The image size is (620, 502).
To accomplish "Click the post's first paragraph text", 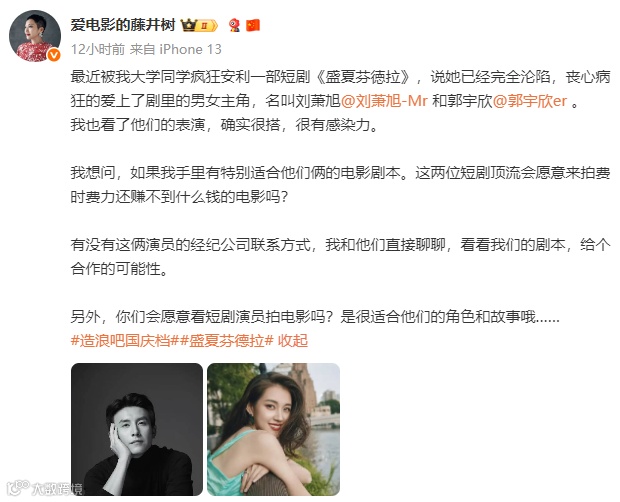I will coord(340,101).
